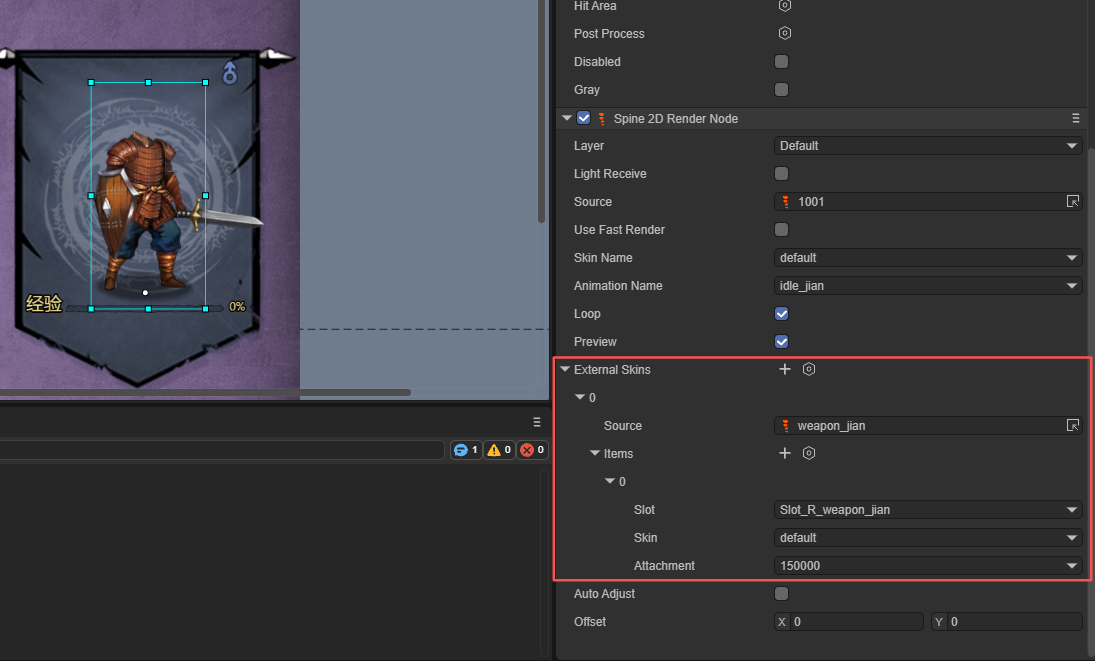Collapse the External Skins section
Screen dimensions: 1095x661
565,369
